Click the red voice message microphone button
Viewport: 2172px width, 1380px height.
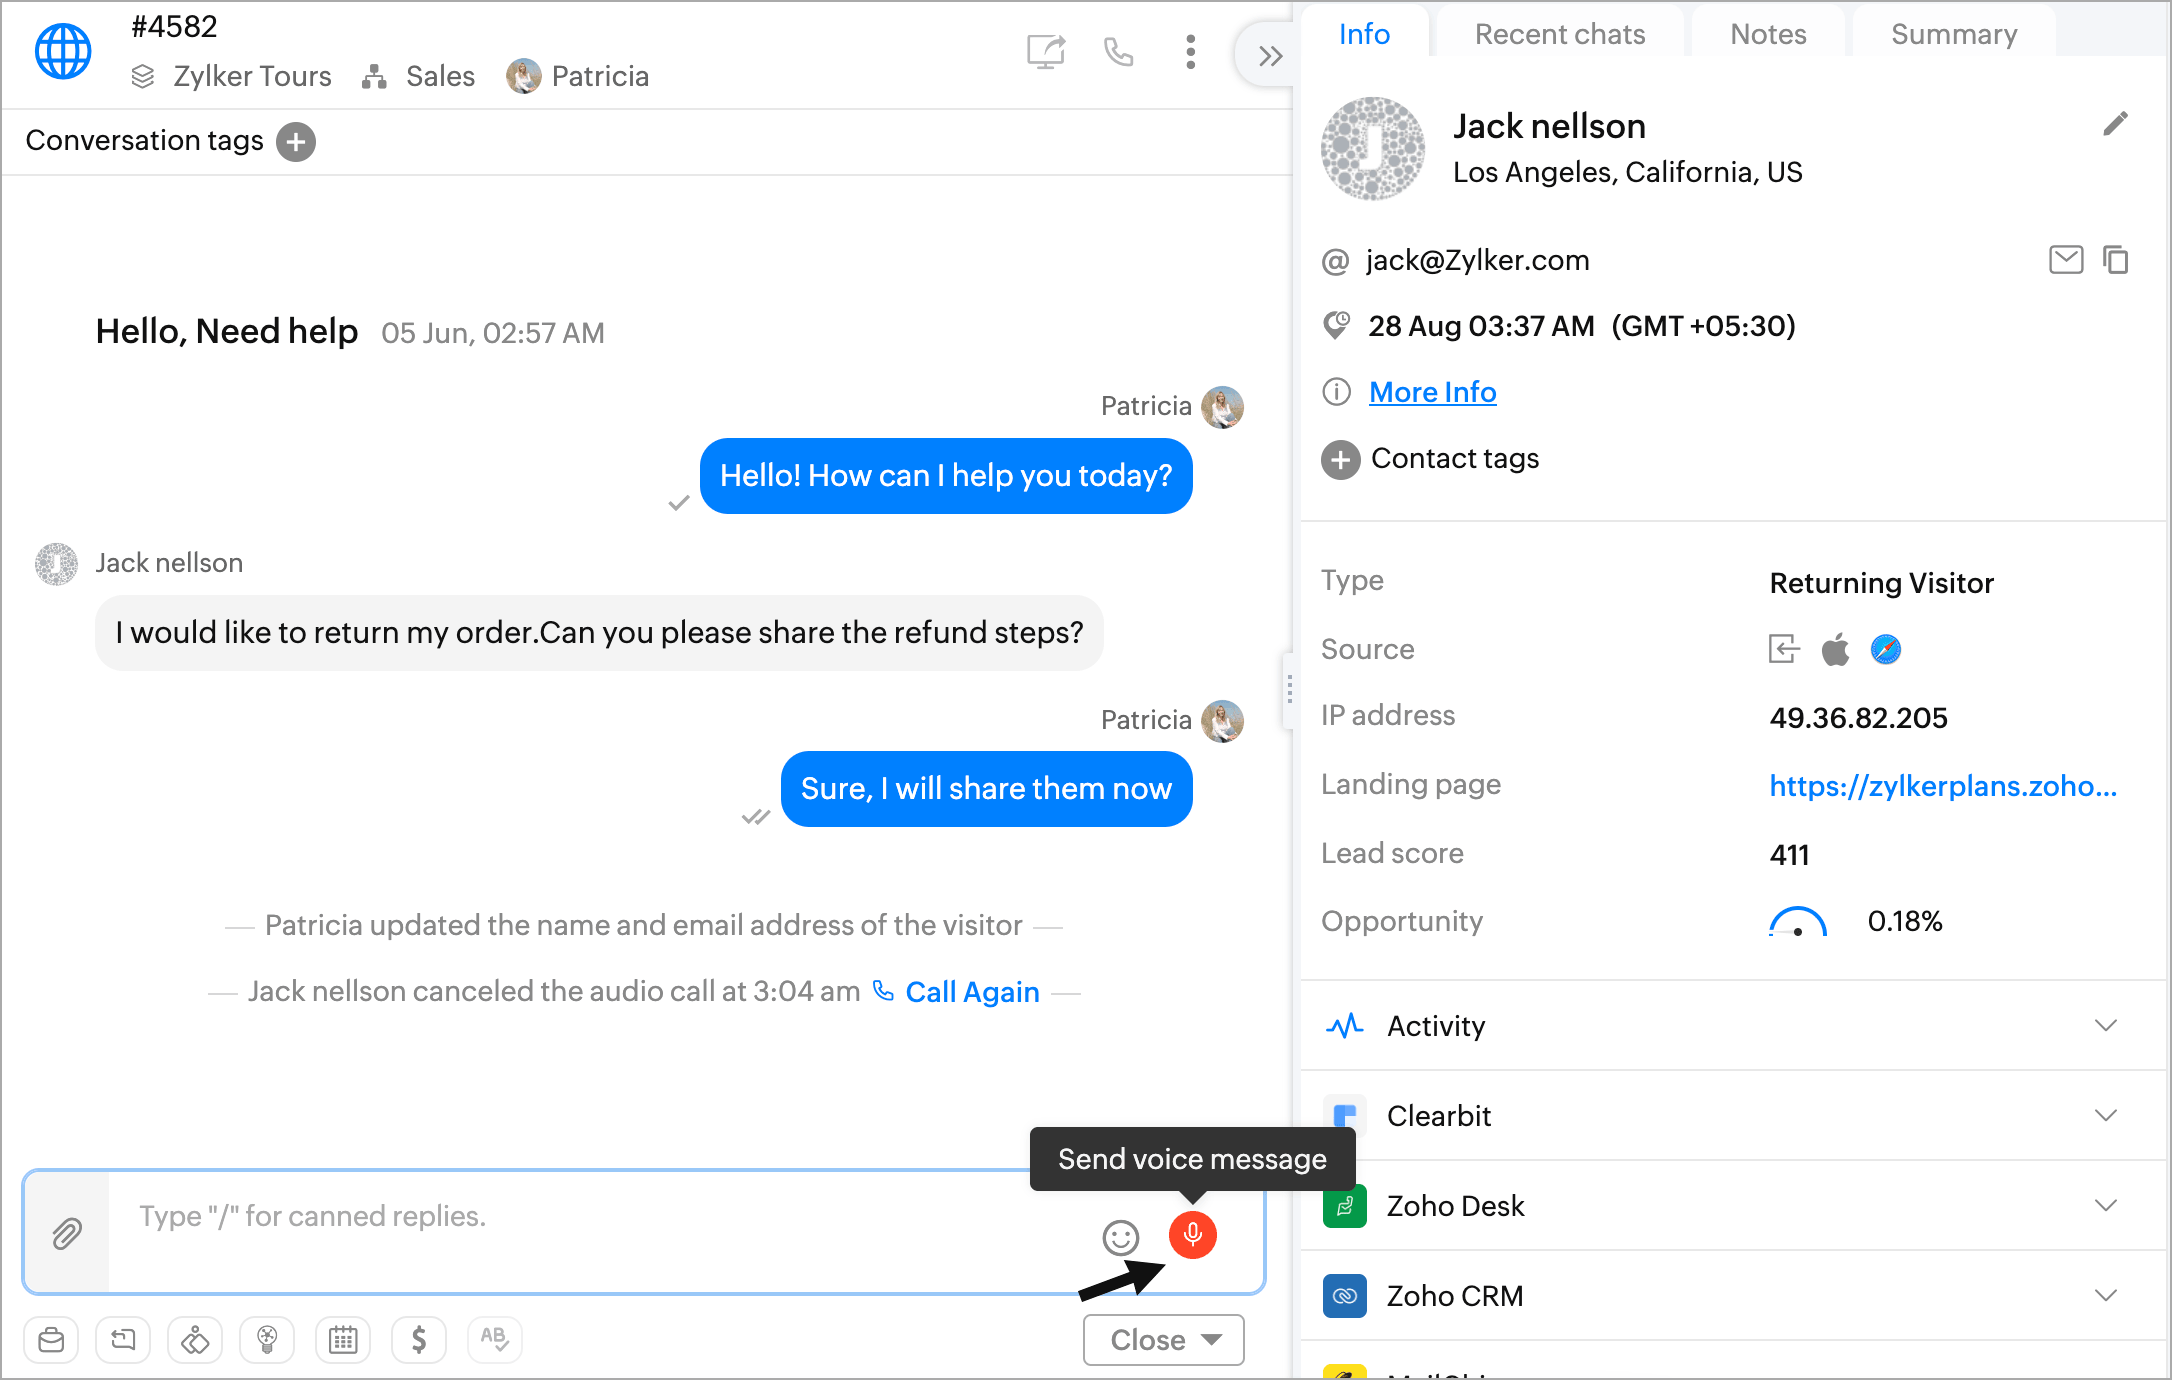tap(1192, 1235)
